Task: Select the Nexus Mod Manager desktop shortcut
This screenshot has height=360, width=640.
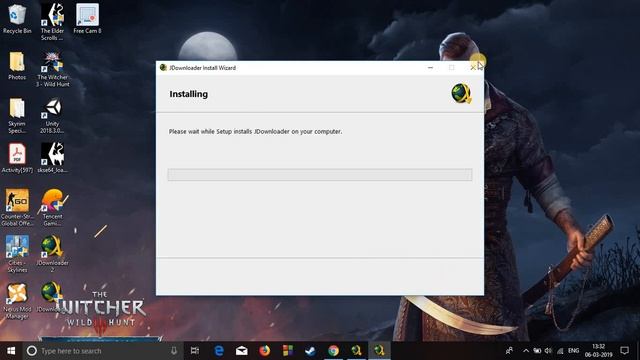Action: [x=17, y=301]
